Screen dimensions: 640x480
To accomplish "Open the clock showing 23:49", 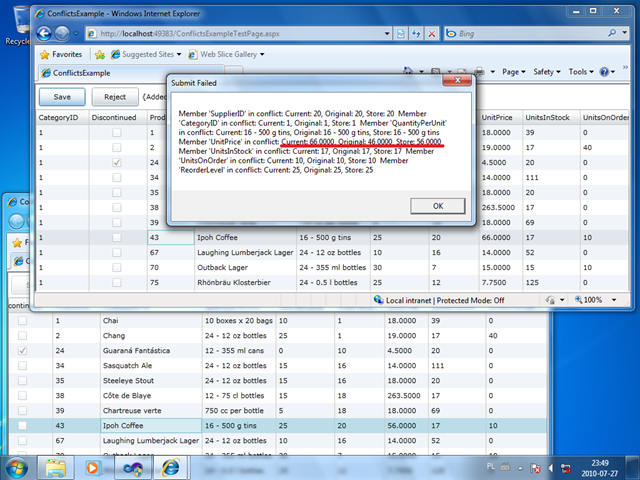I will tap(600, 468).
